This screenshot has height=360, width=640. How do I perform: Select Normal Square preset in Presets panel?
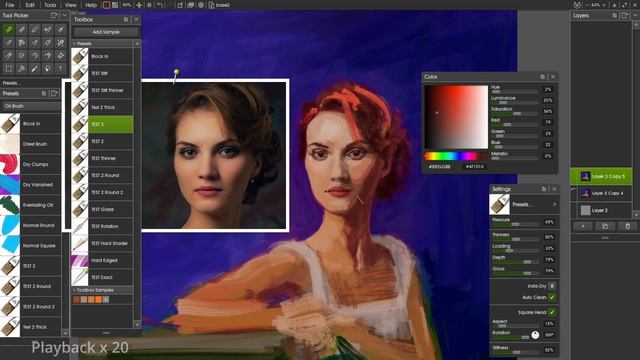pyautogui.click(x=31, y=246)
